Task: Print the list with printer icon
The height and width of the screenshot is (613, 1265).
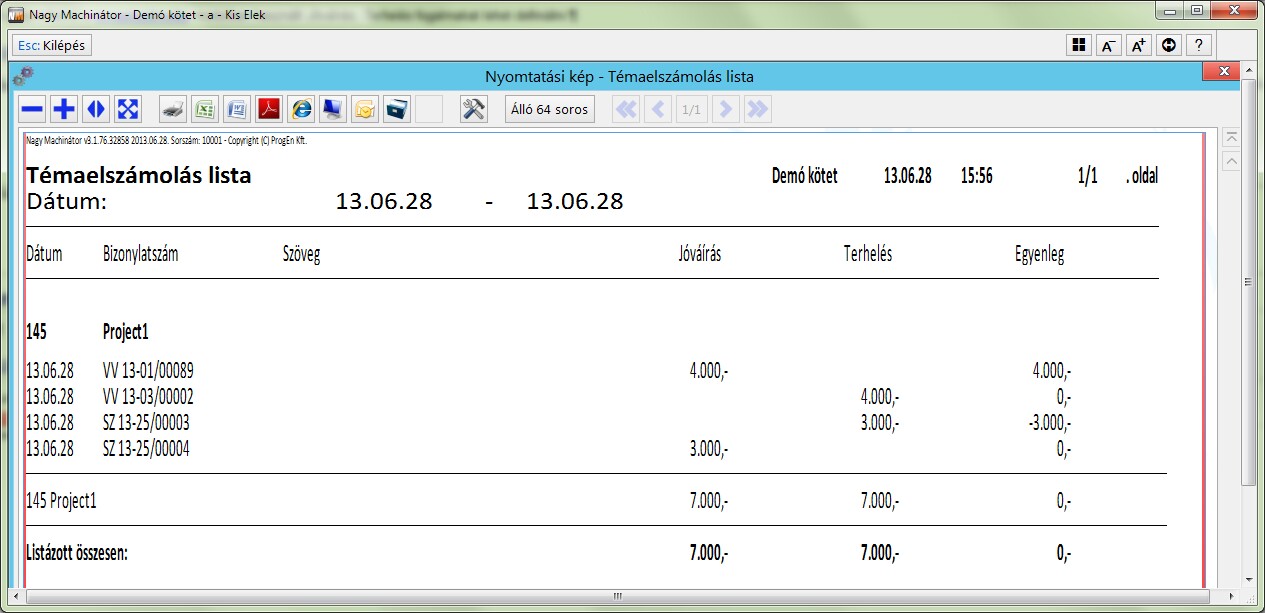Action: point(174,109)
